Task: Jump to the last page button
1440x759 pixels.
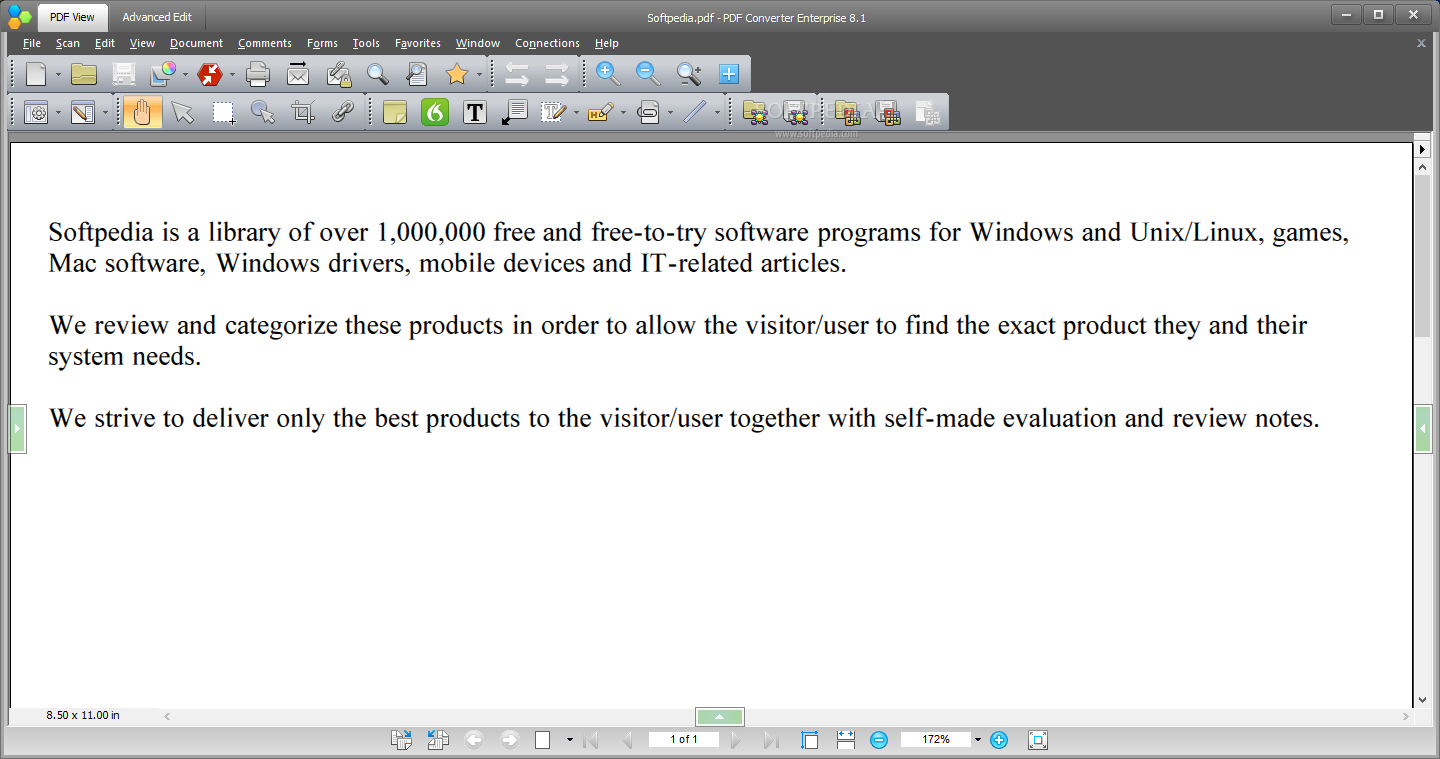Action: (x=771, y=740)
